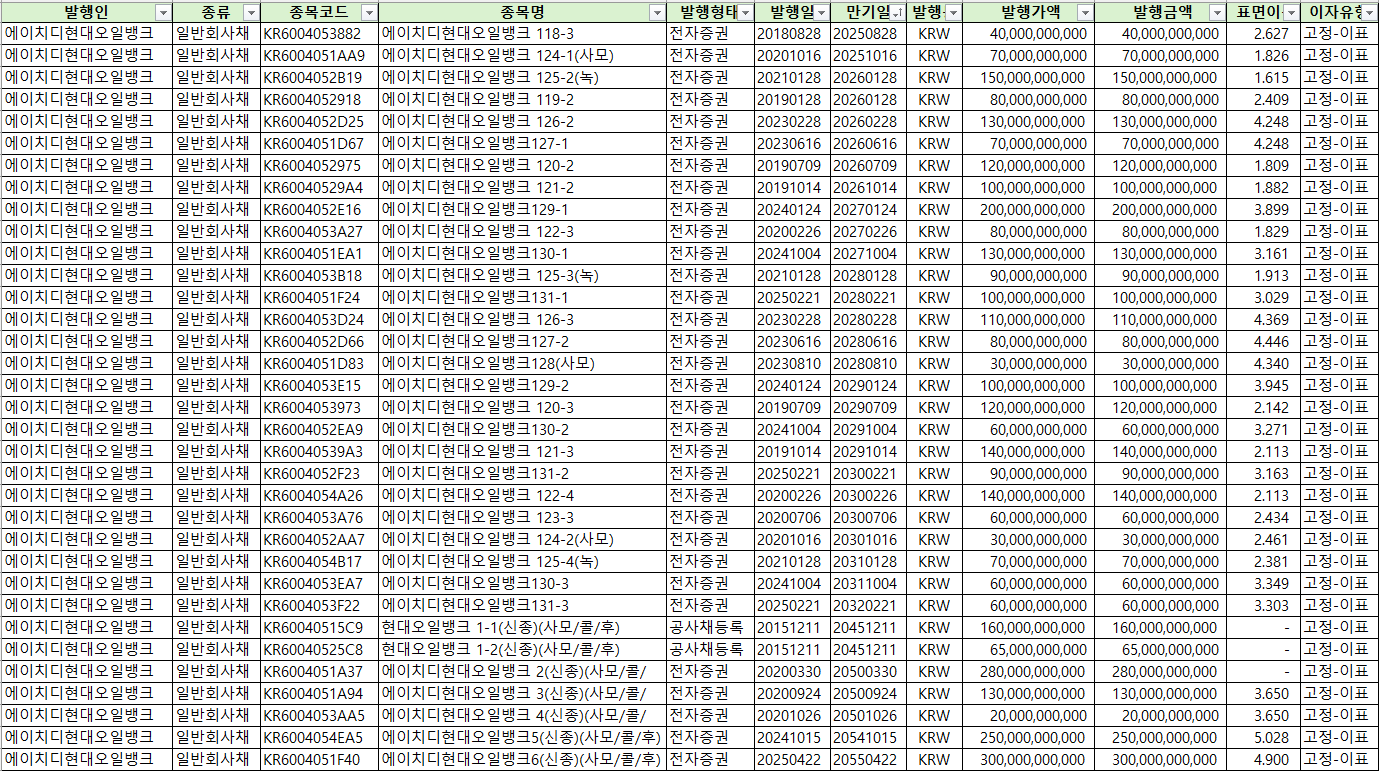
Task: Select issue date cell 20230810
Action: click(792, 363)
